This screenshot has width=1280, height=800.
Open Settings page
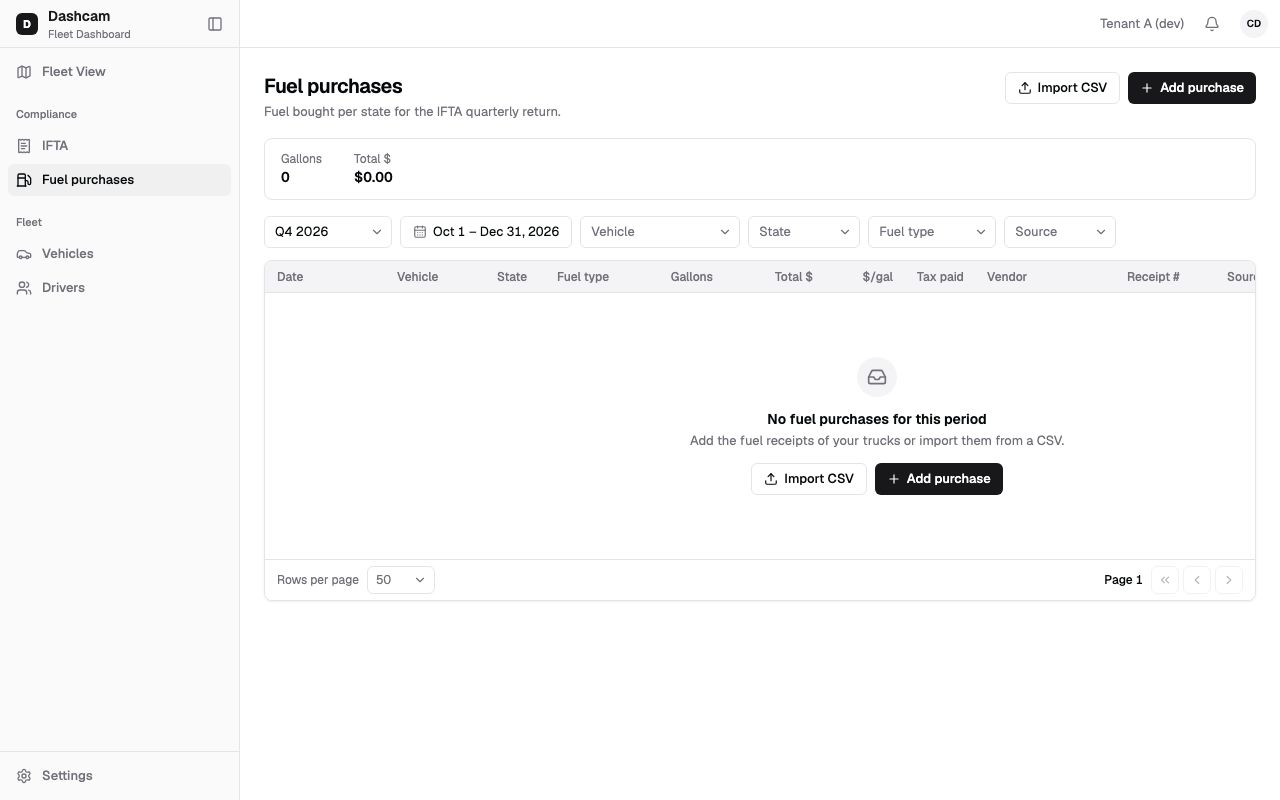coord(119,776)
